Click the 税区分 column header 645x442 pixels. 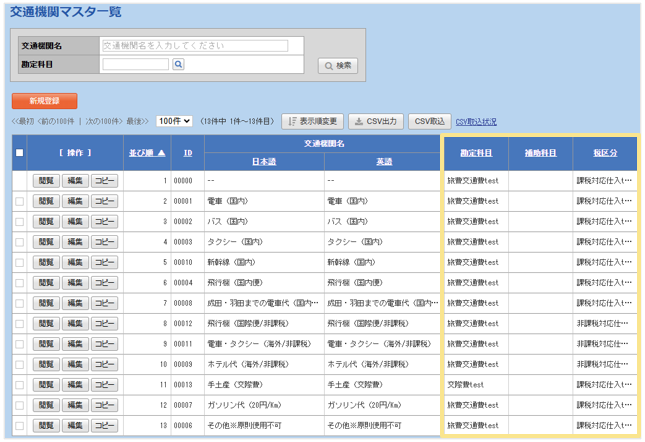(604, 153)
